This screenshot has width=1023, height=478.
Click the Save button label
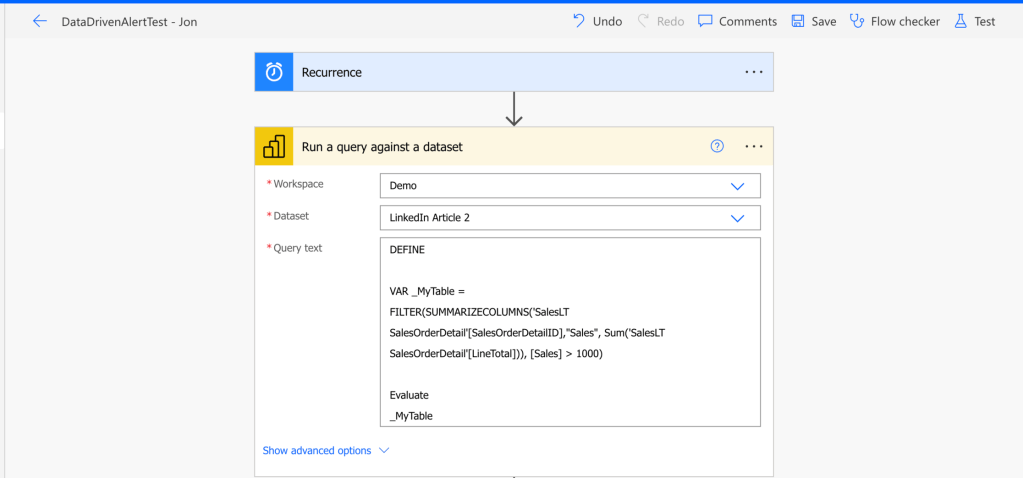point(824,22)
